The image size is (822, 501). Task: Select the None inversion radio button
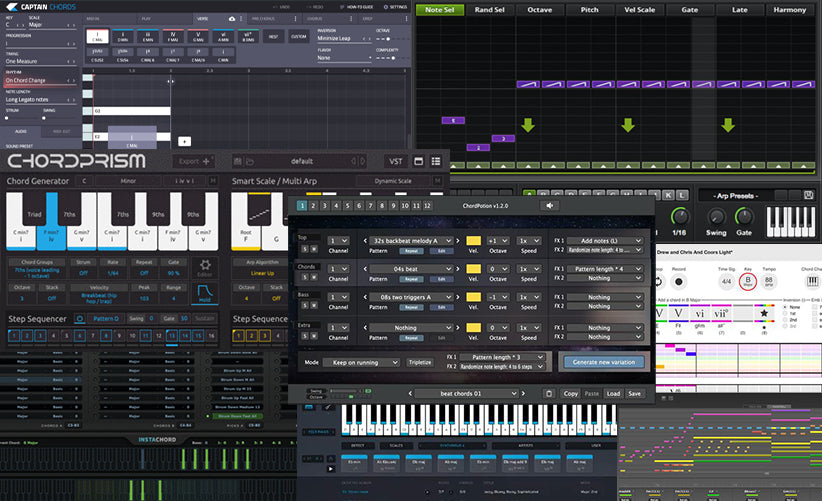pyautogui.click(x=784, y=307)
